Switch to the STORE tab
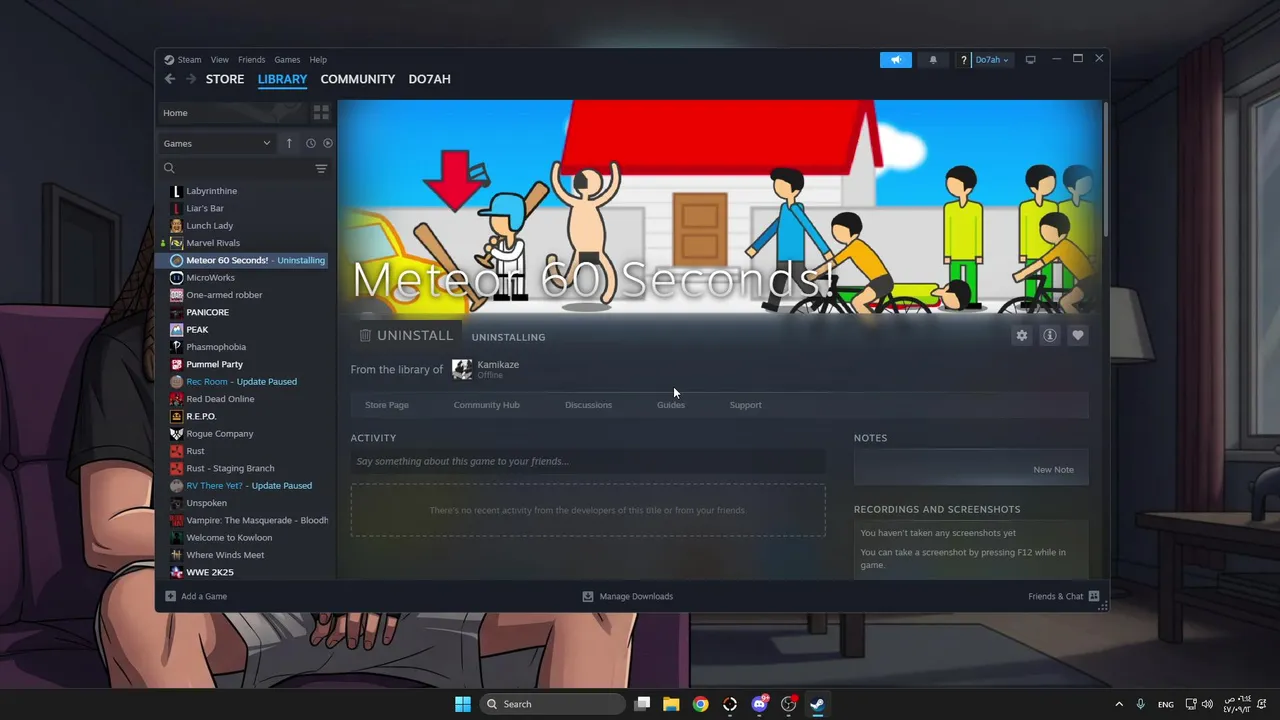The image size is (1280, 720). tap(225, 79)
